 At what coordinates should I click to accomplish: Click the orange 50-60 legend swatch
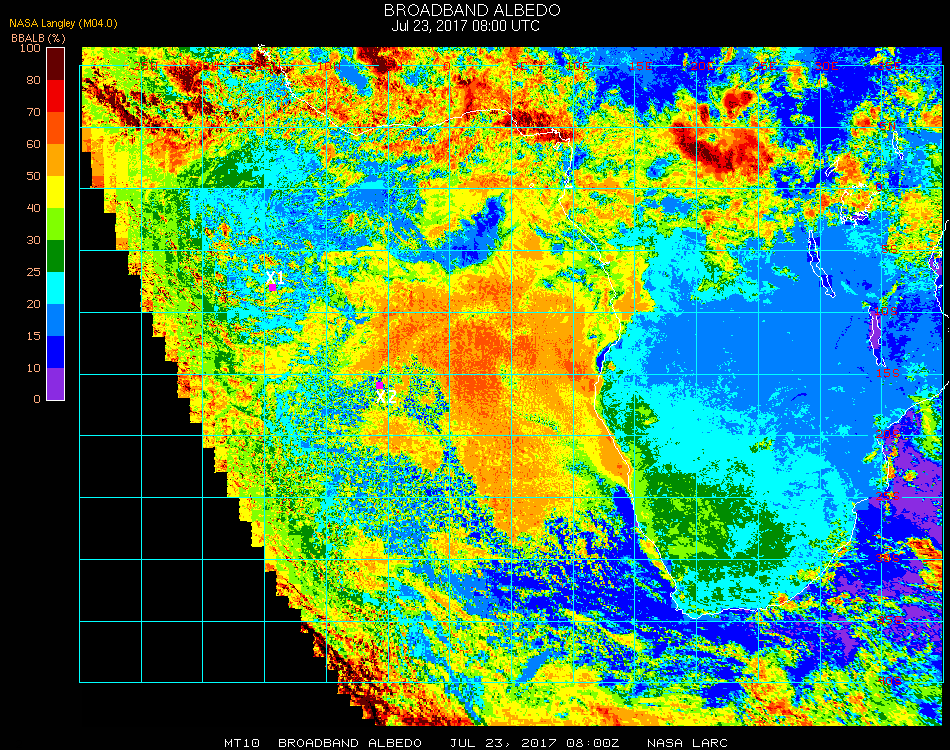(x=56, y=160)
